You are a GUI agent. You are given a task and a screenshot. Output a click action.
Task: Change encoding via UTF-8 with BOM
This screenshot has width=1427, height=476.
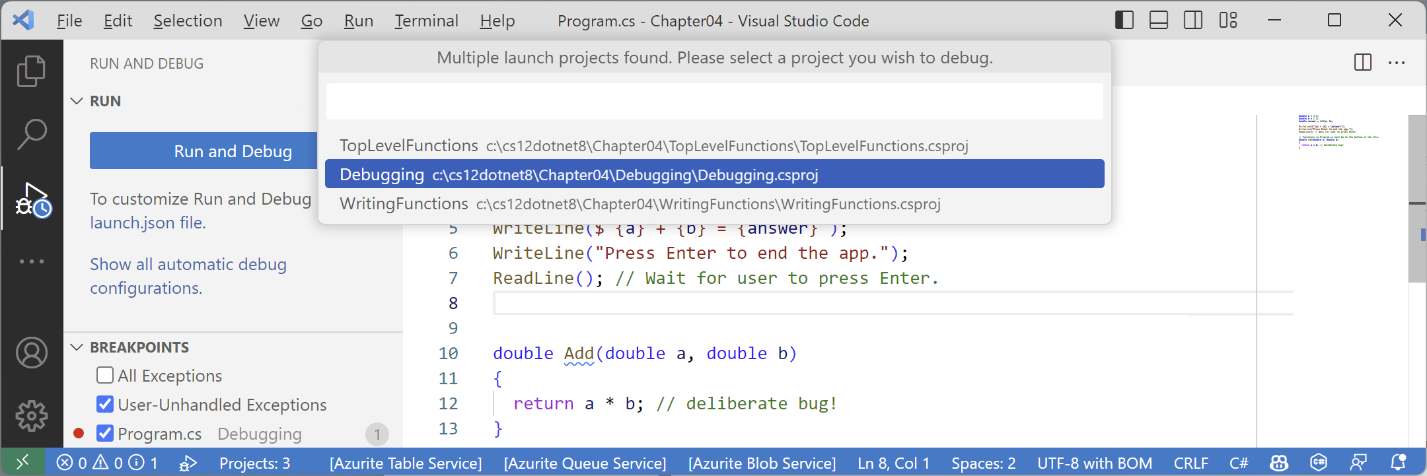tap(1094, 463)
